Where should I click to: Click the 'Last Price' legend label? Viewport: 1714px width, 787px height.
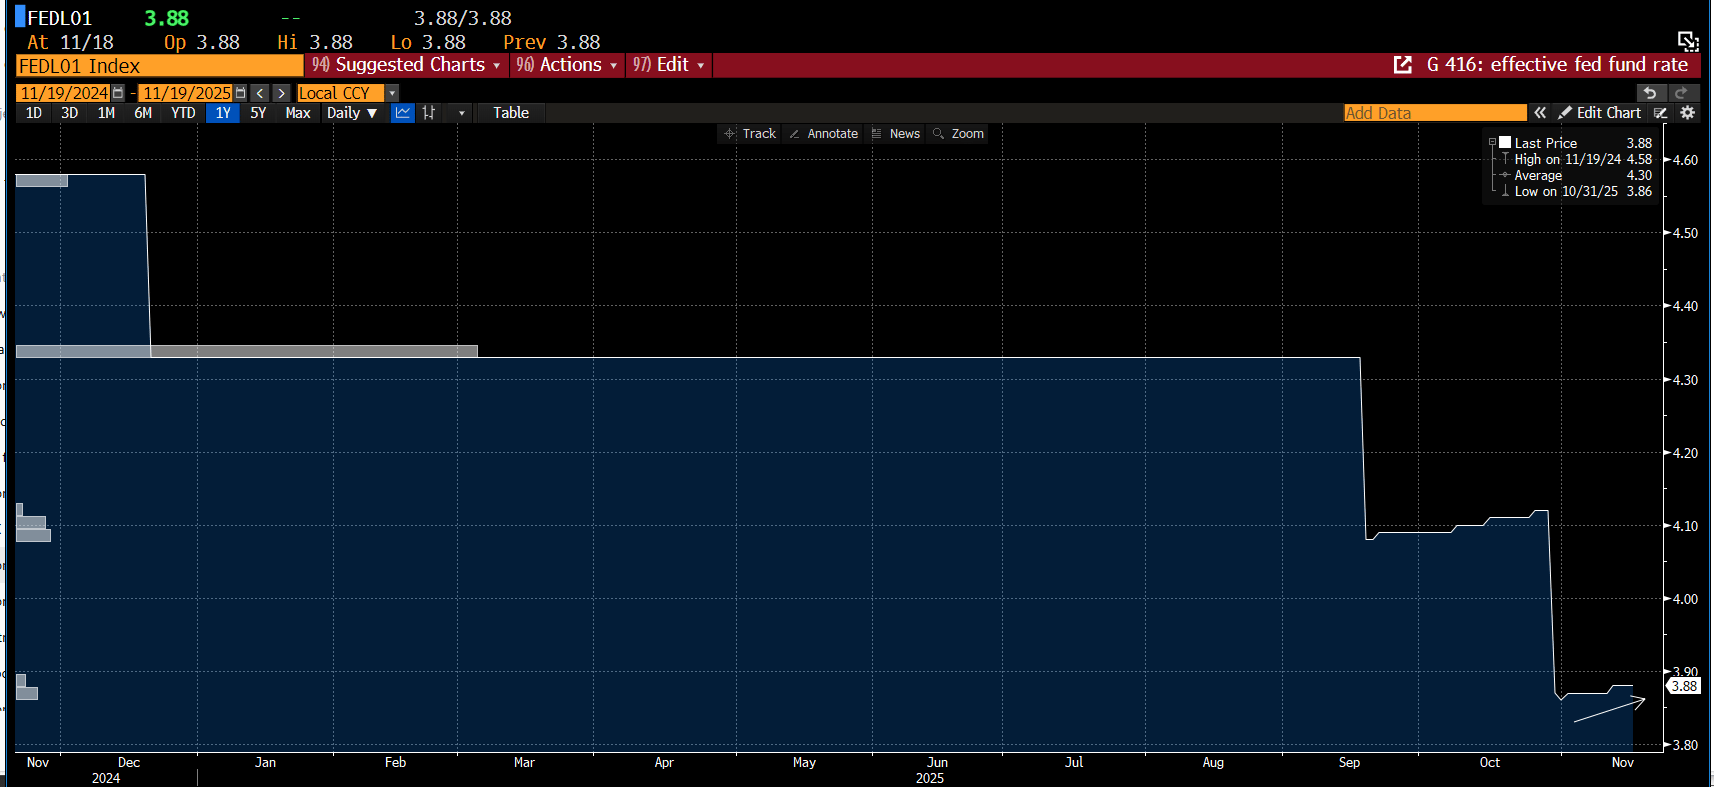[1546, 143]
